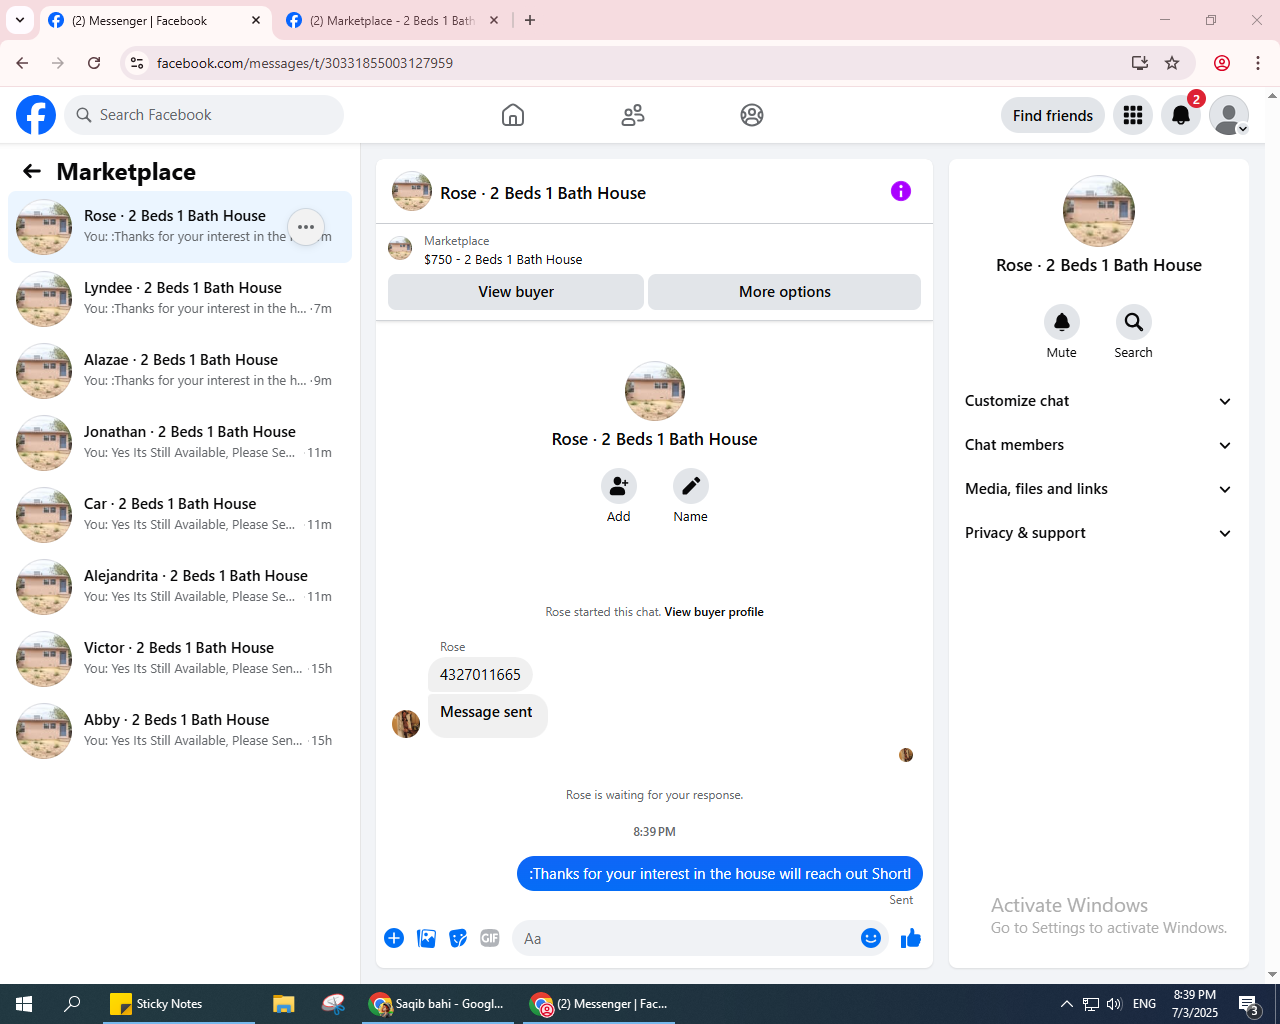The image size is (1280, 1024).
Task: Open File Explorer from the taskbar
Action: click(284, 1004)
